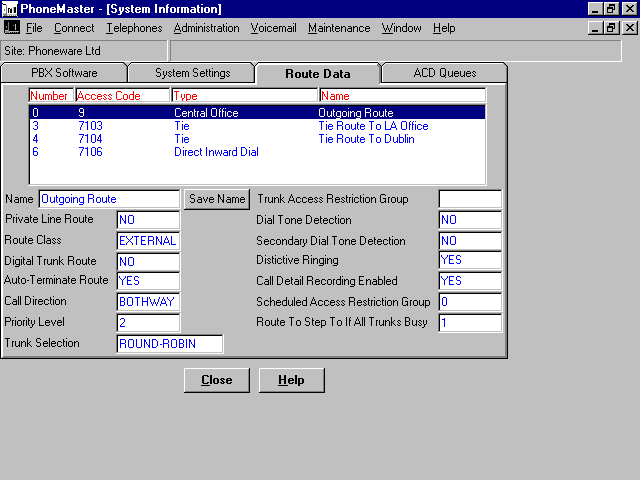Click the Priority Level field

coord(148,322)
